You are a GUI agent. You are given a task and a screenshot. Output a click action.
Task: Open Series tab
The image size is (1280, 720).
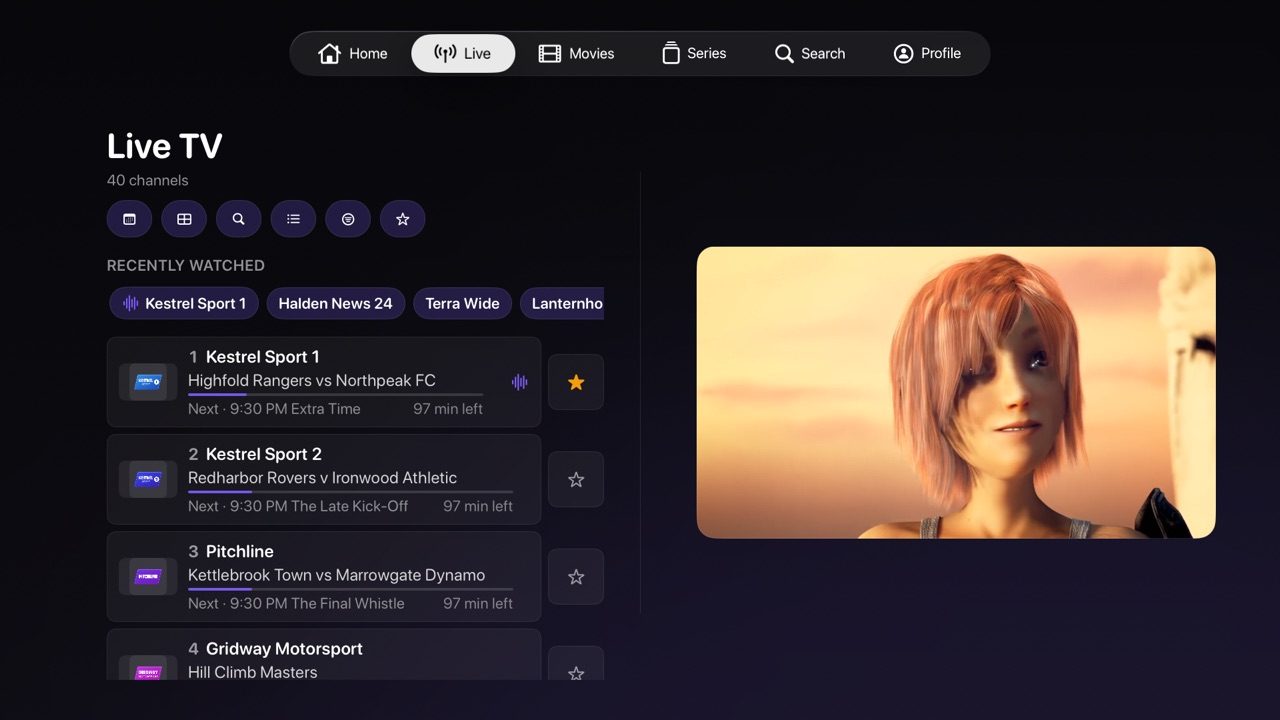coord(694,54)
